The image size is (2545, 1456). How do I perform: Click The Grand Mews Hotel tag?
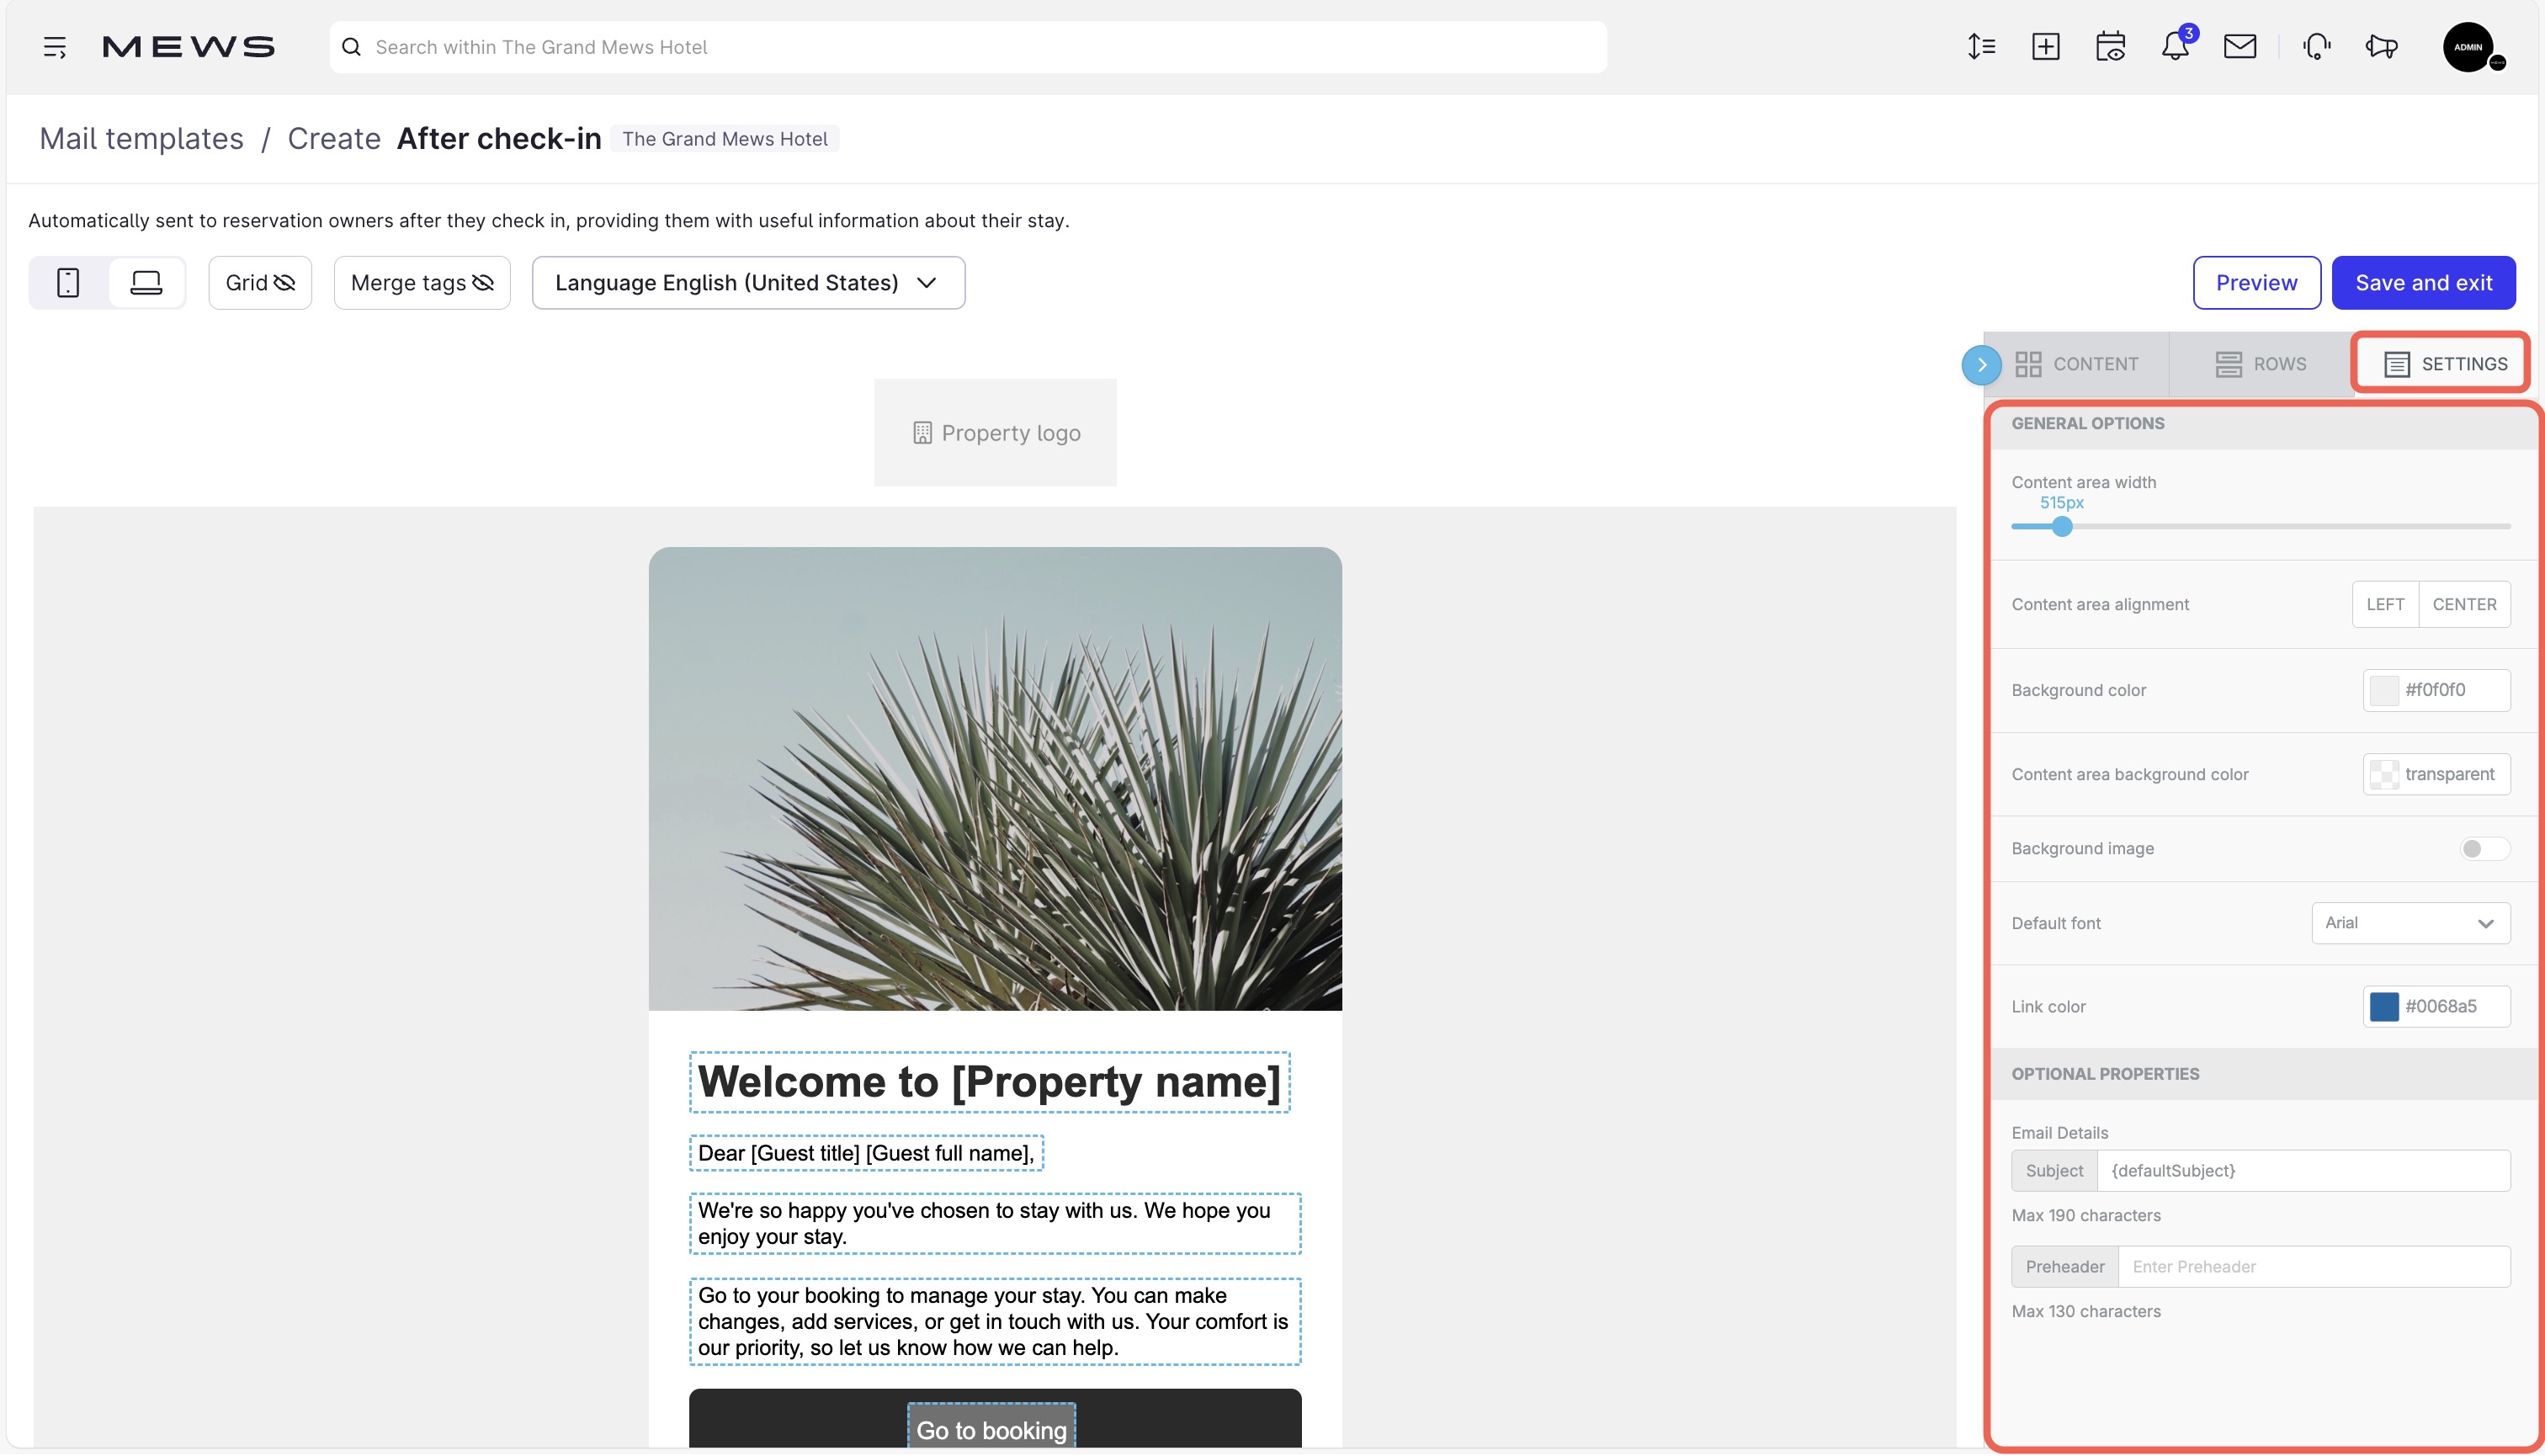point(725,139)
